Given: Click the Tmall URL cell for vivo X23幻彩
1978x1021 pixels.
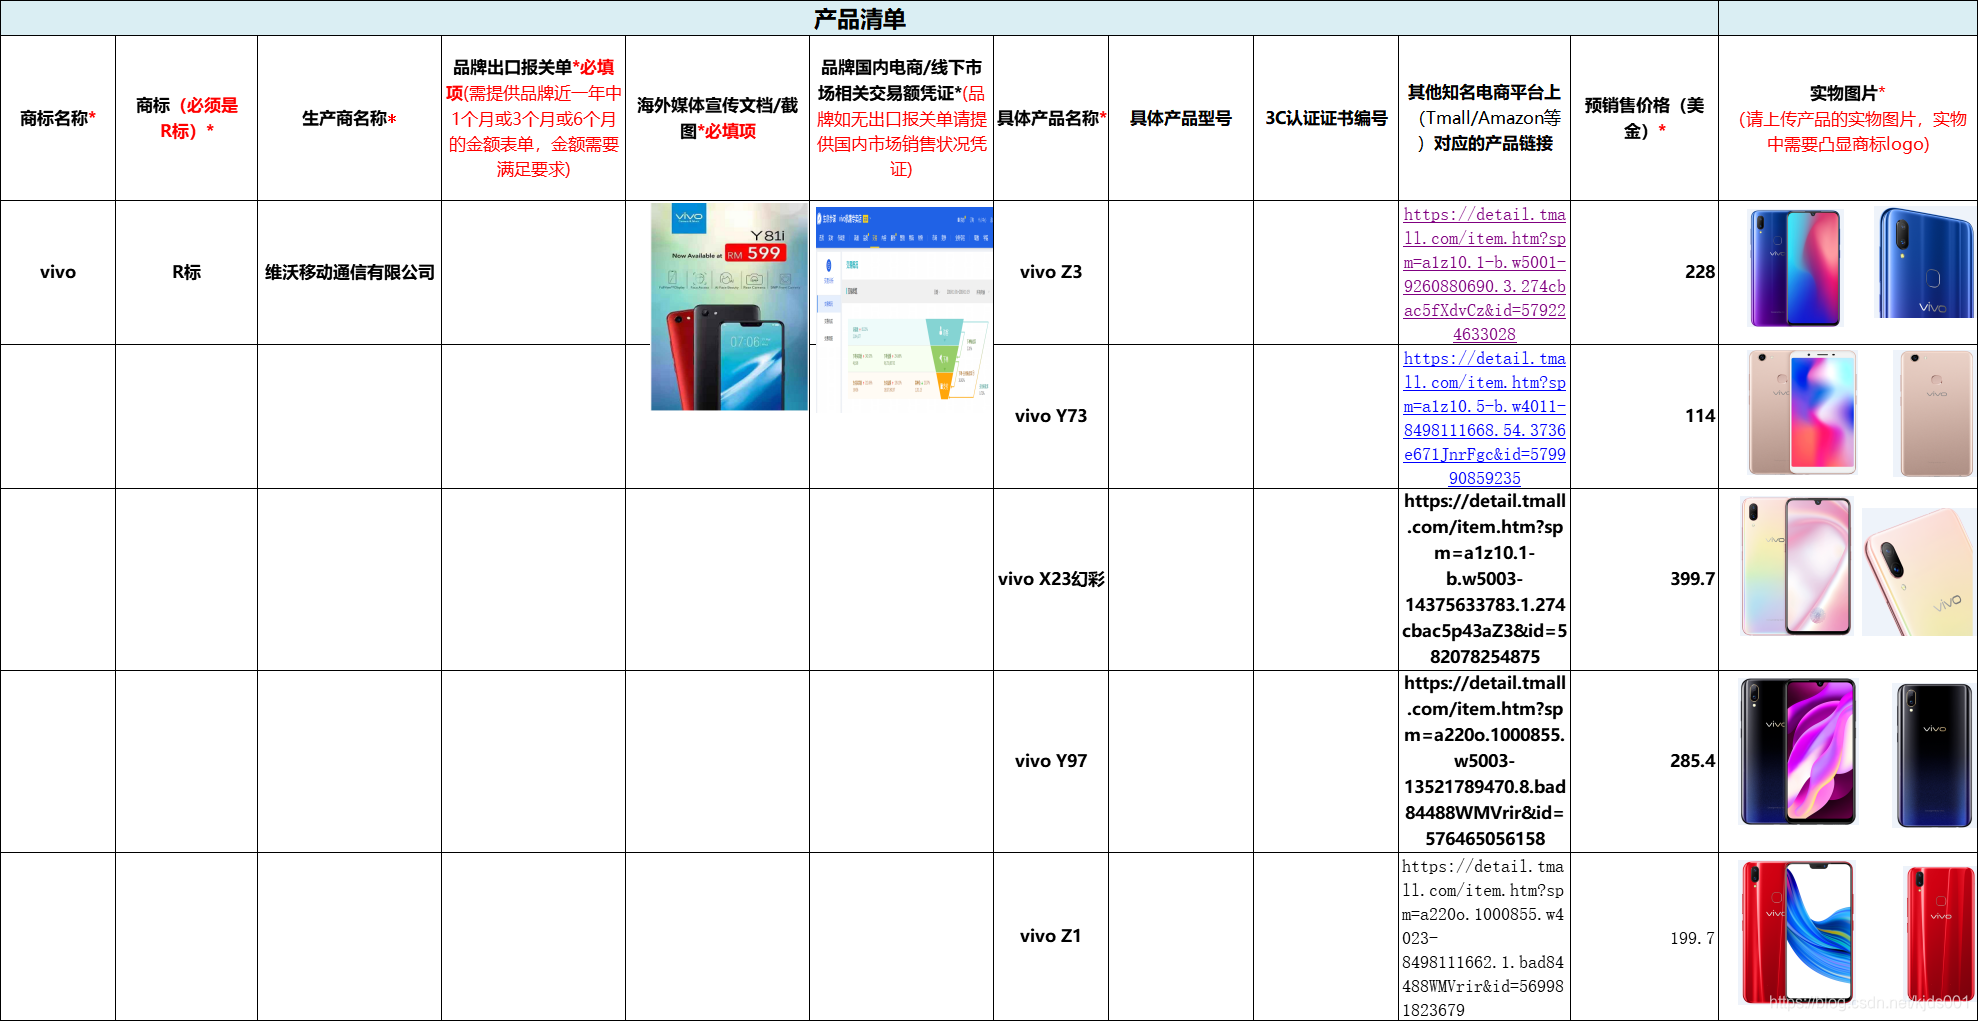Looking at the screenshot, I should click(x=1484, y=579).
